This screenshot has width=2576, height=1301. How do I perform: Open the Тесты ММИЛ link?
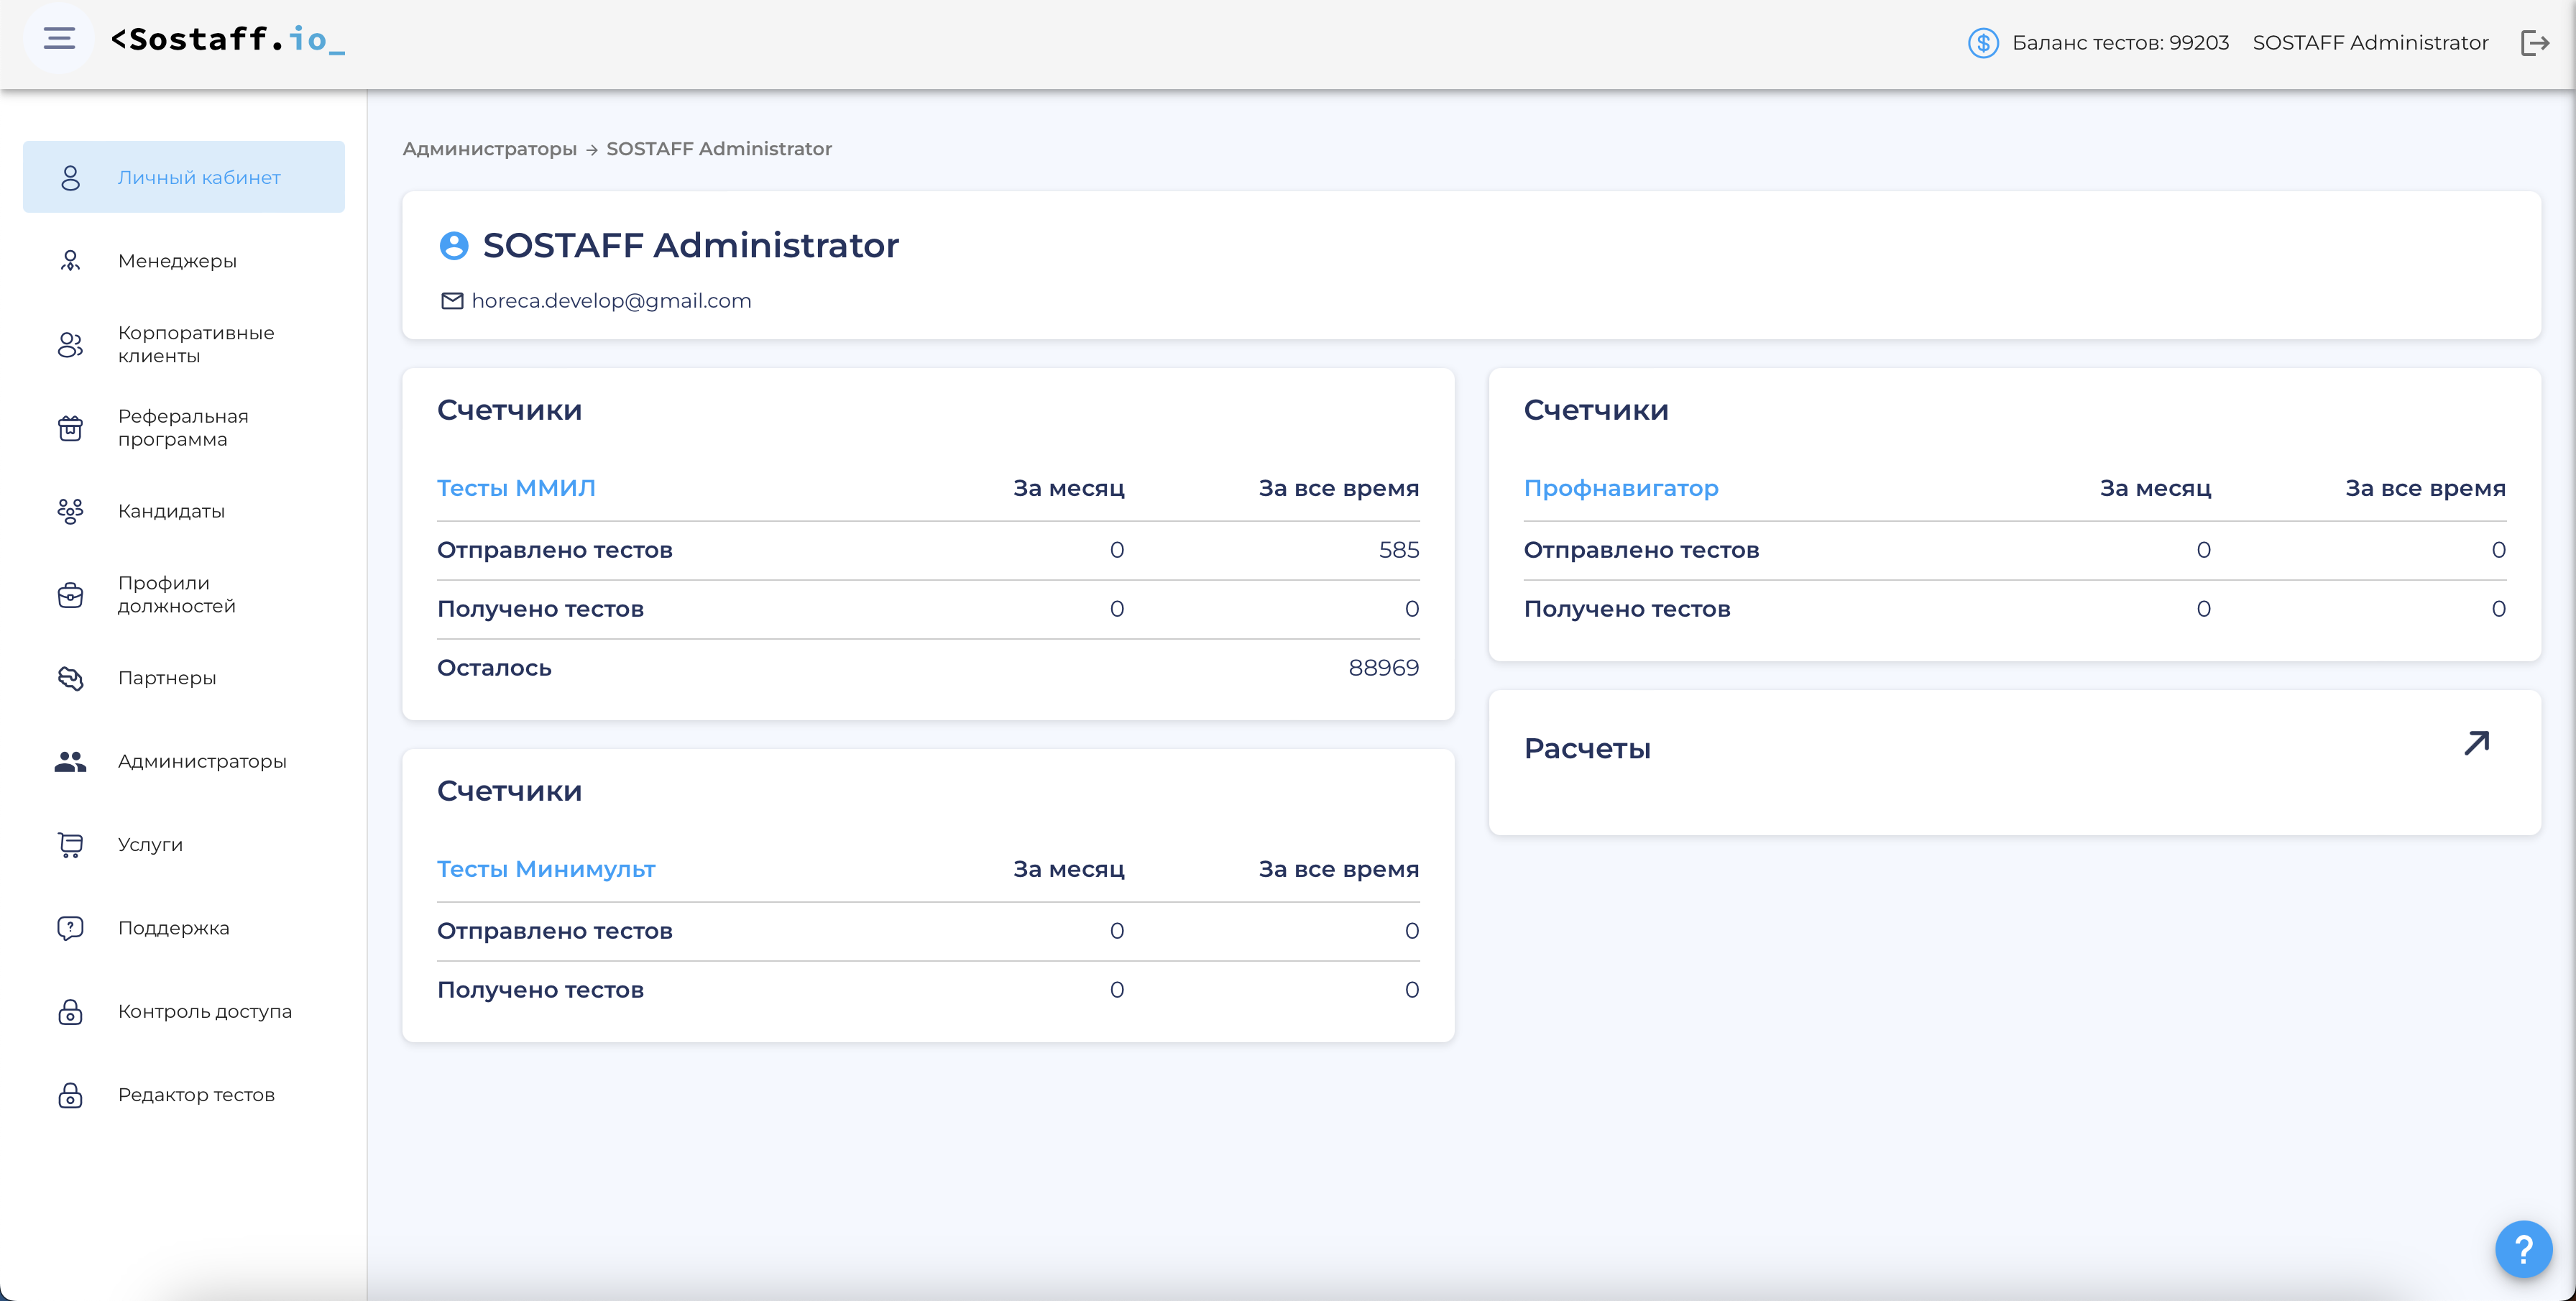click(516, 488)
